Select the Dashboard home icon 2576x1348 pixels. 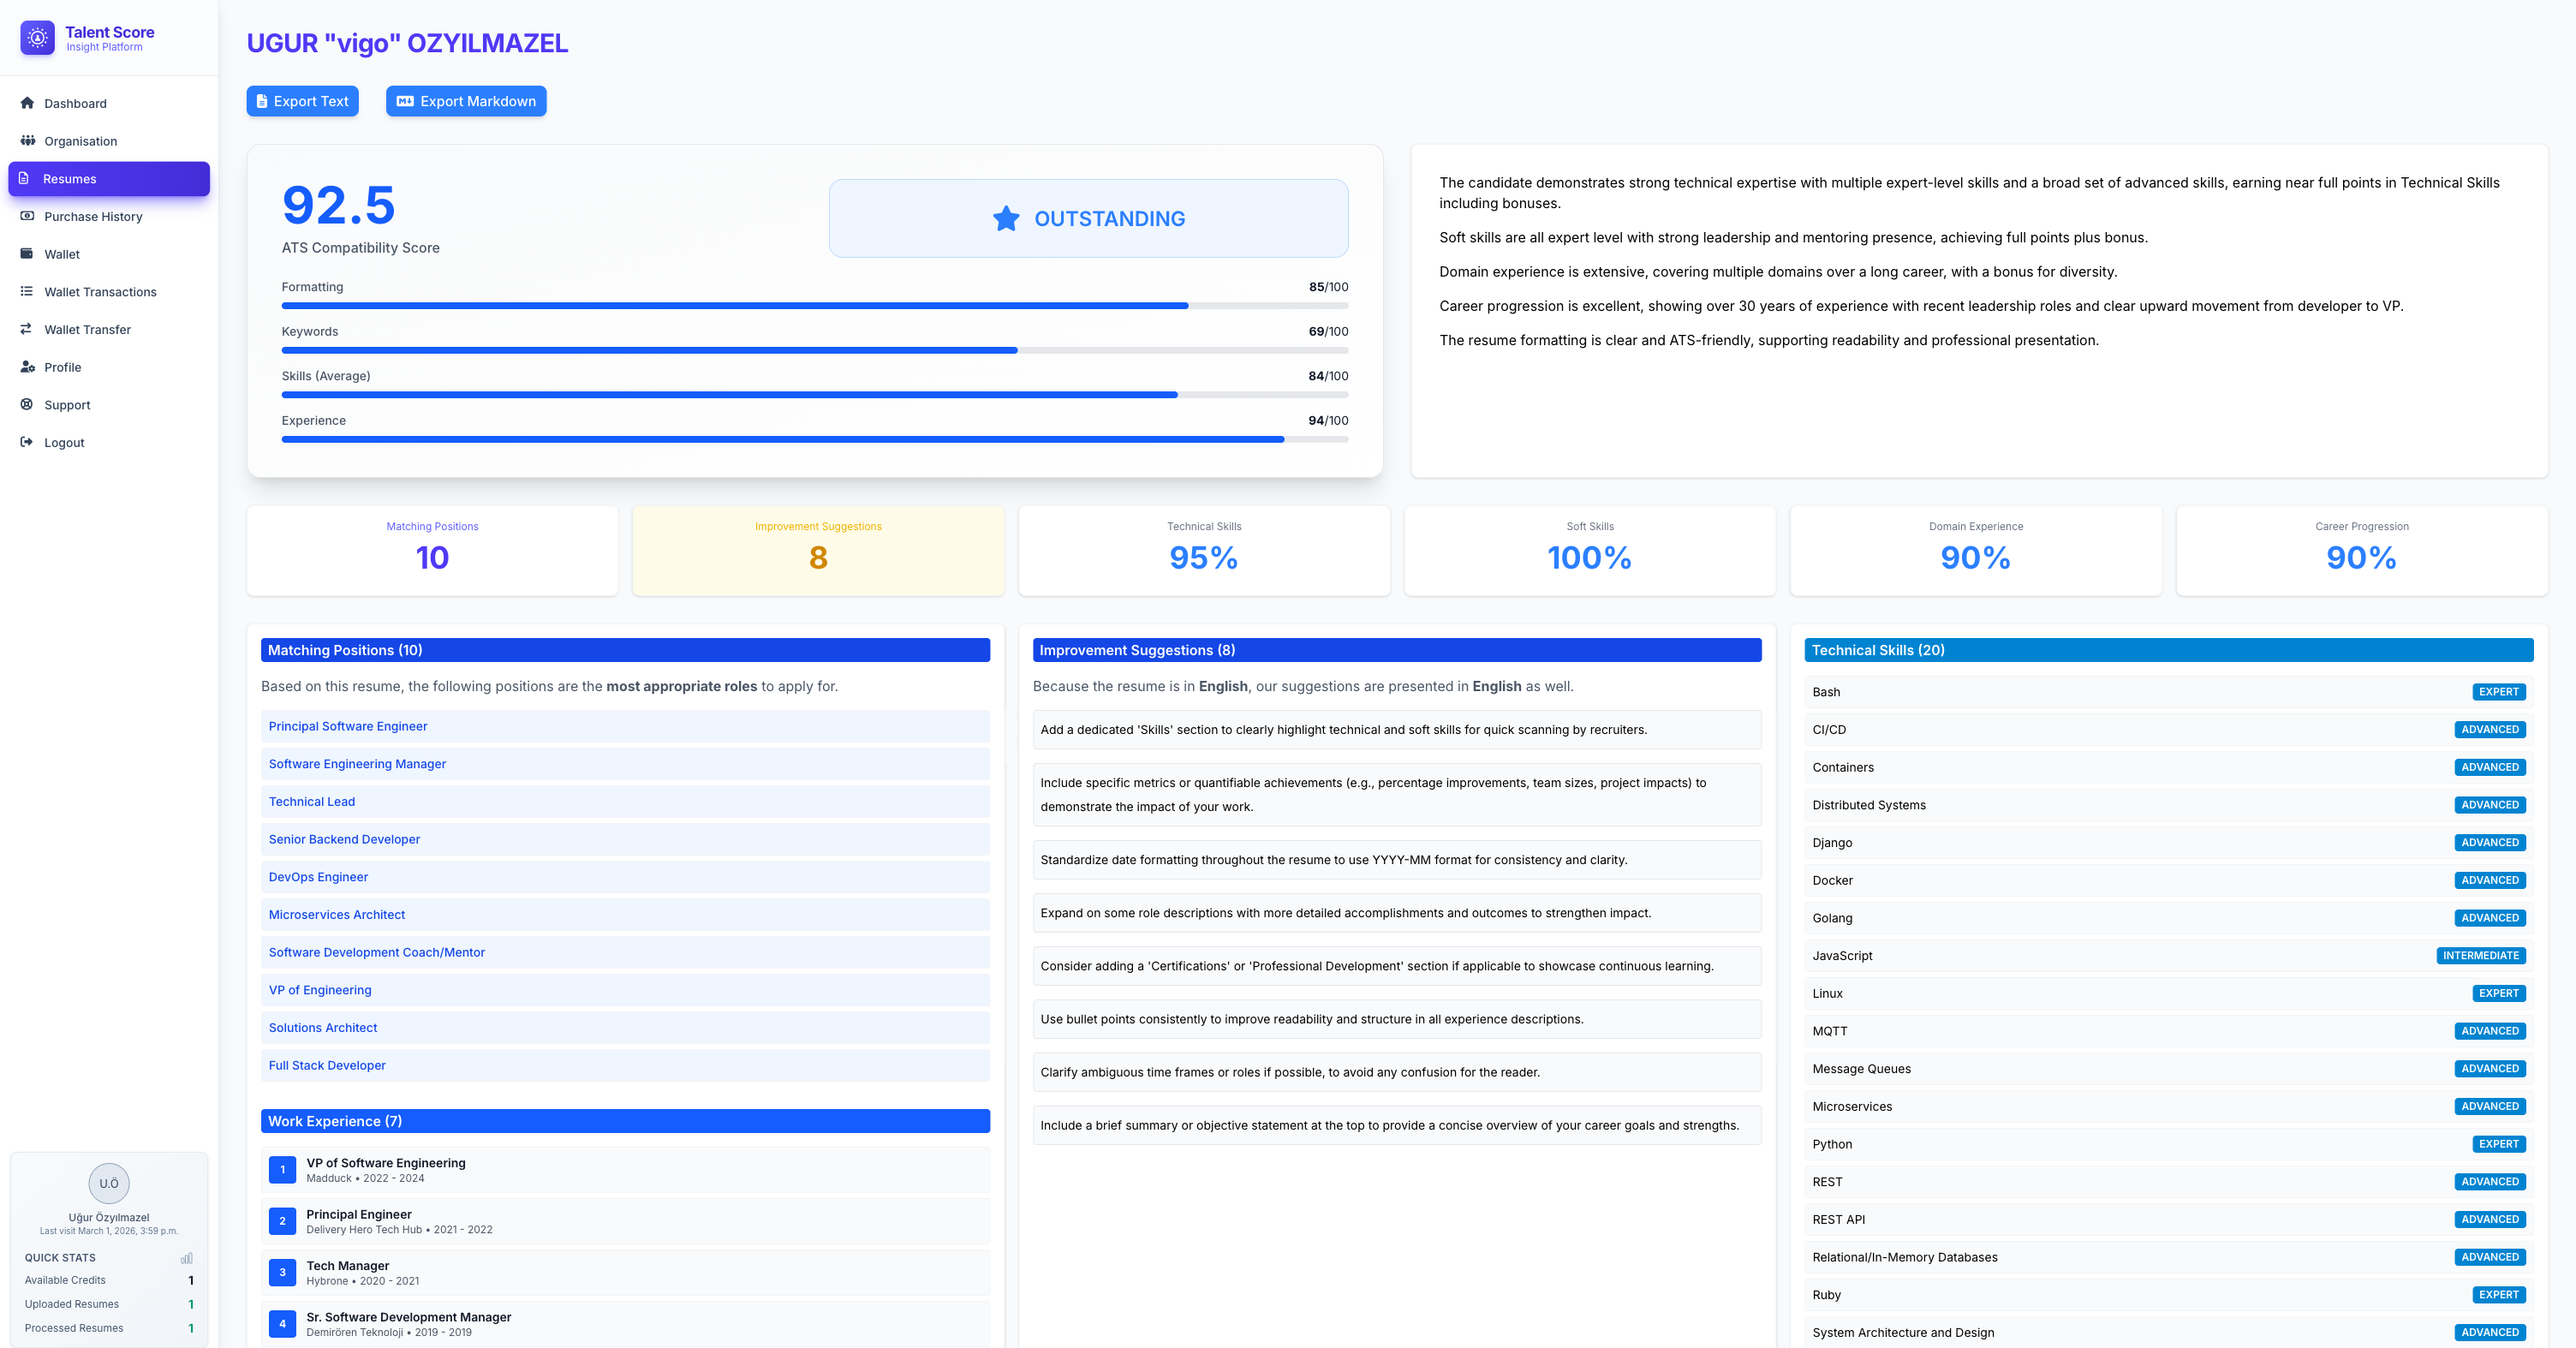pyautogui.click(x=27, y=103)
